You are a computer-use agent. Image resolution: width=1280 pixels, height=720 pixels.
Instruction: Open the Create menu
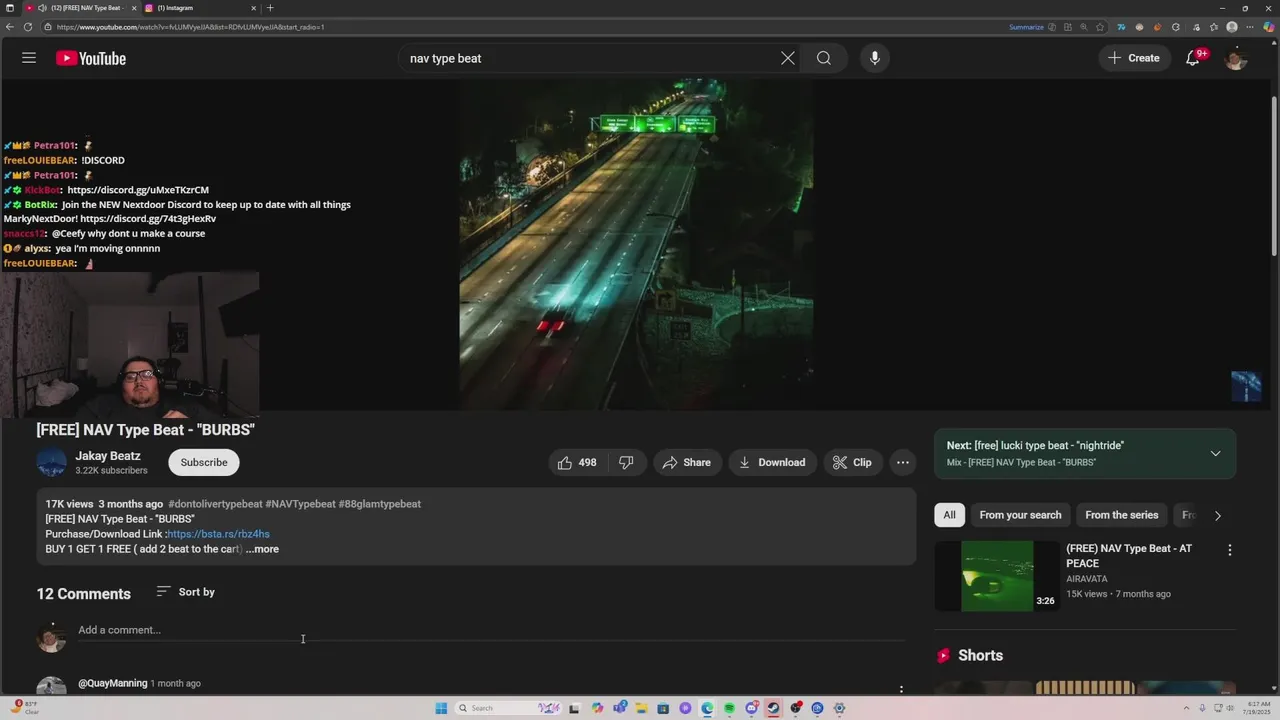(1134, 58)
